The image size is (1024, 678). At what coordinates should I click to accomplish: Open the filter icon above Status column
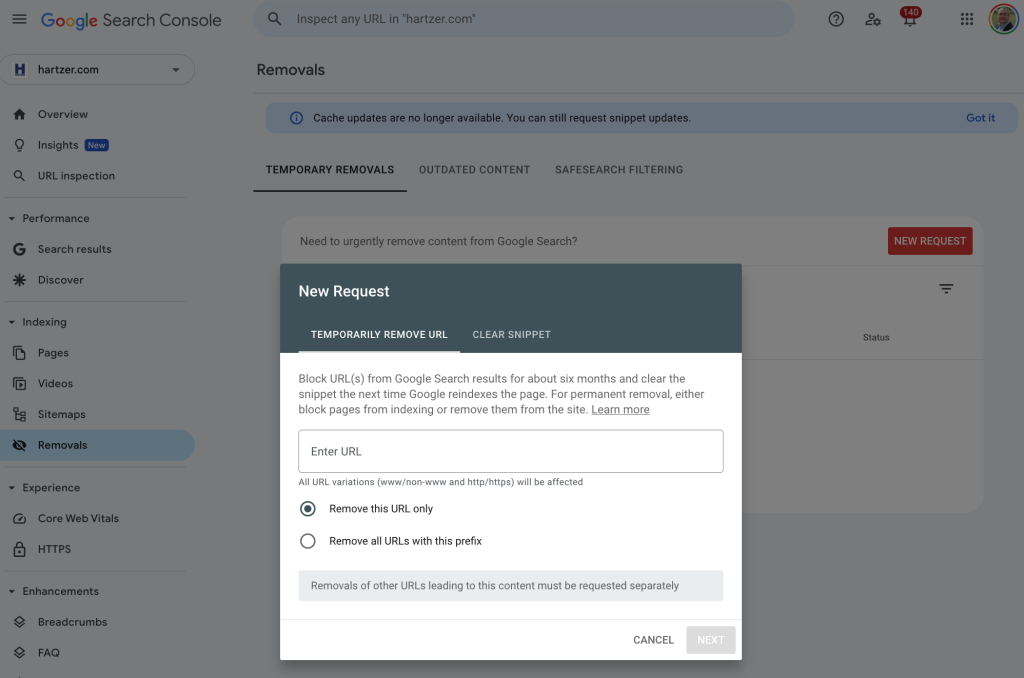(x=946, y=288)
